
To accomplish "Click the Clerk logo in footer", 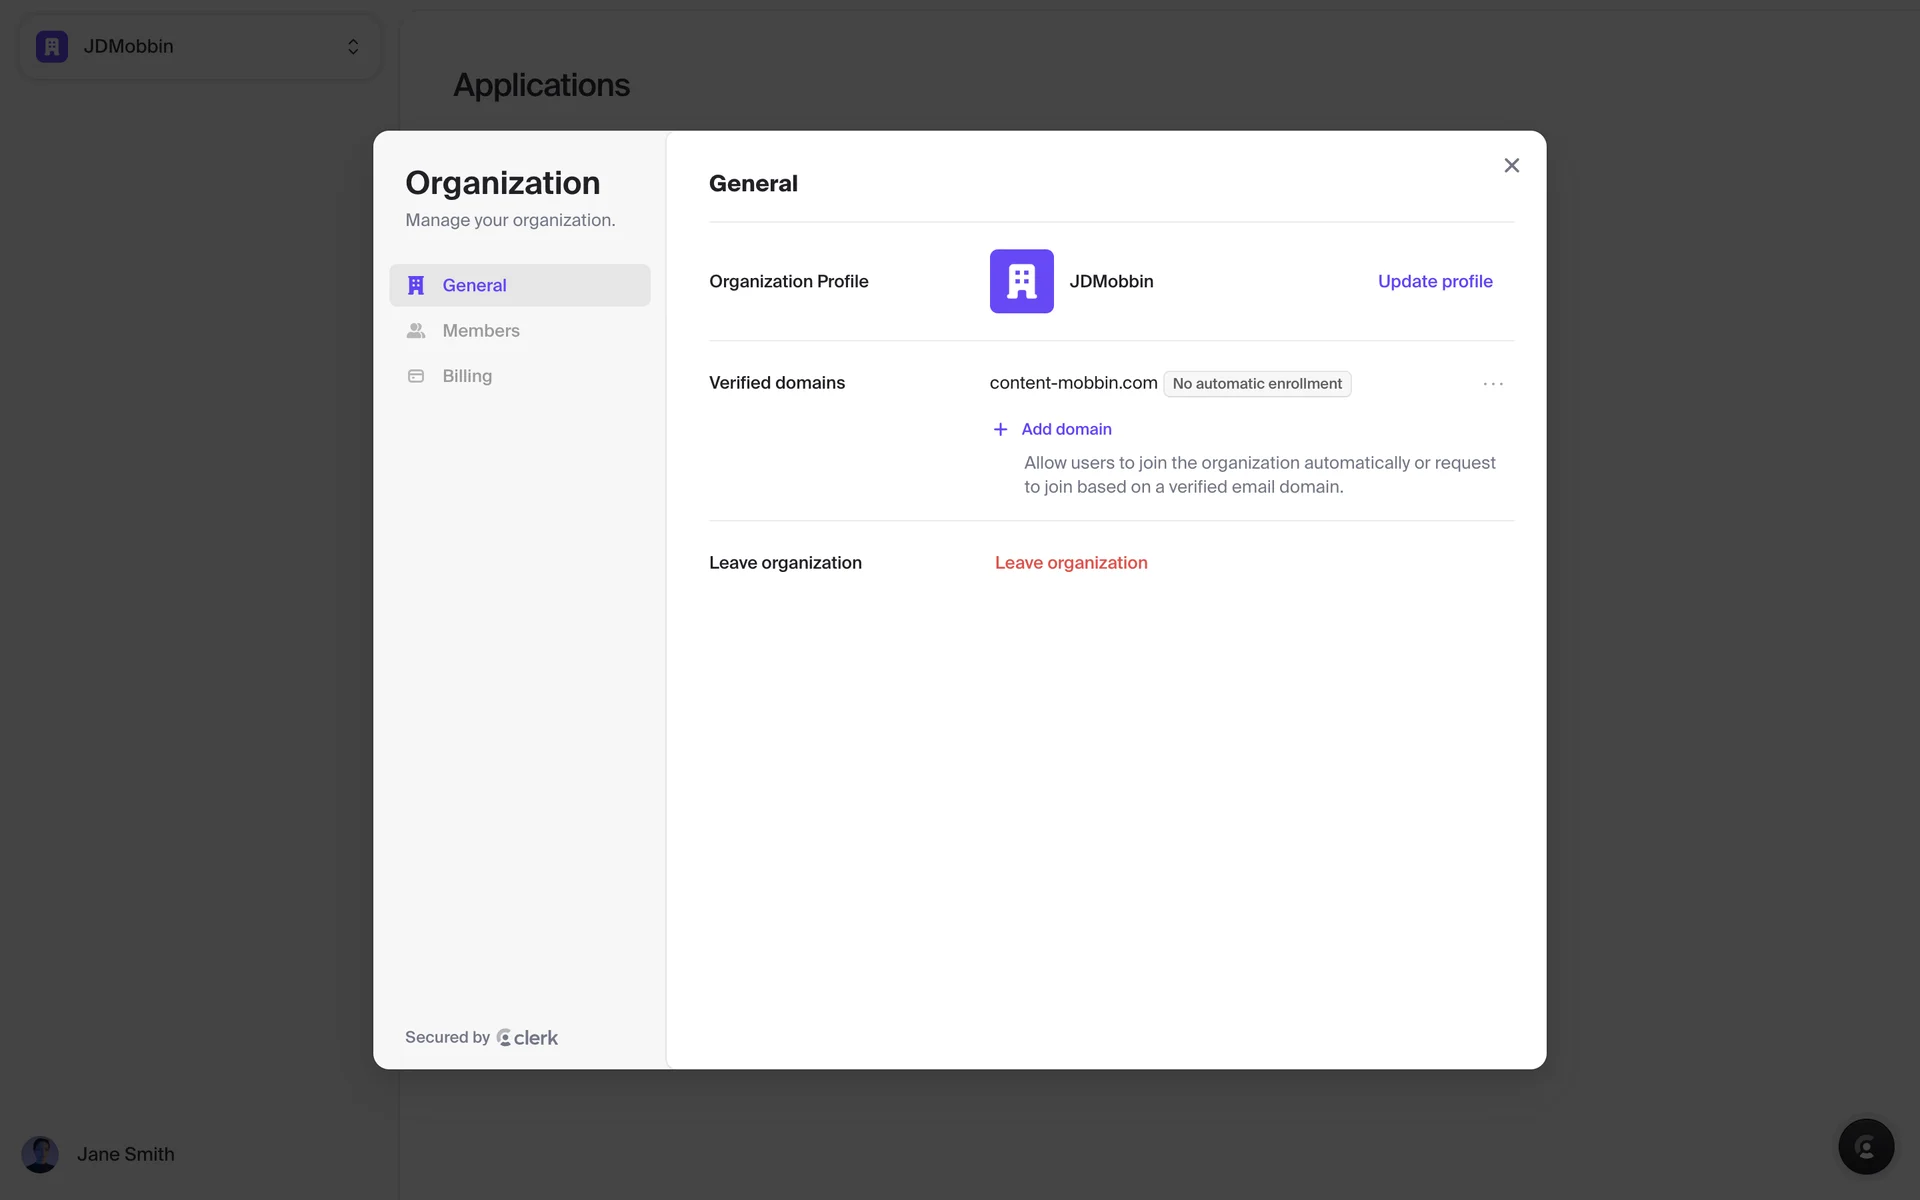I will tap(527, 1038).
